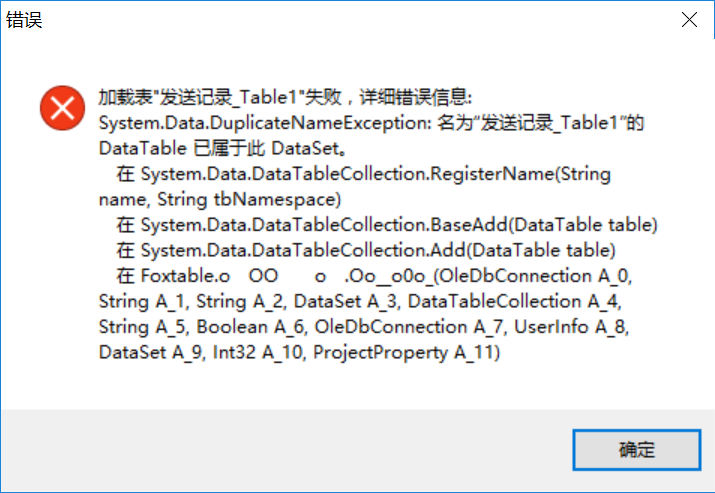Screen dimensions: 715x493
Task: Click the System.Data.DuplicateNameException text
Action: [x=265, y=123]
